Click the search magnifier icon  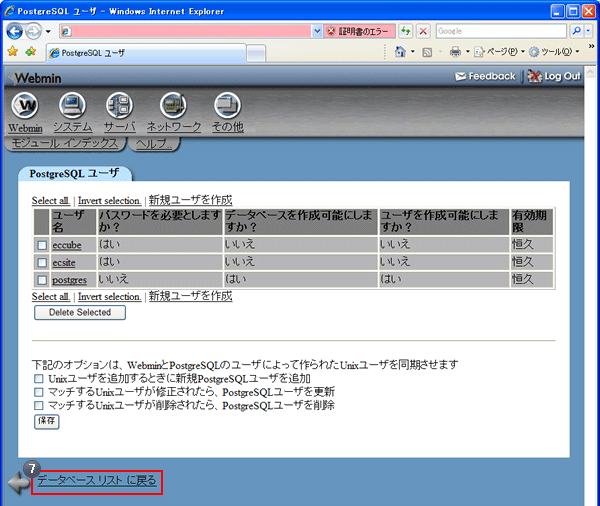pyautogui.click(x=576, y=31)
